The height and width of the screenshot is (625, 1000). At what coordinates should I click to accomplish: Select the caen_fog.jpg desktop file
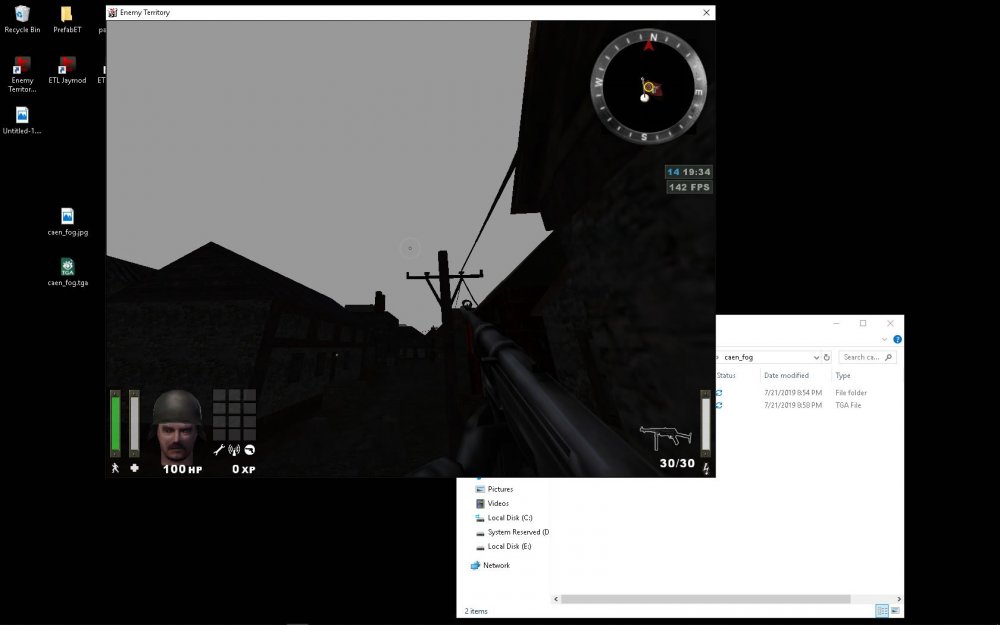68,222
